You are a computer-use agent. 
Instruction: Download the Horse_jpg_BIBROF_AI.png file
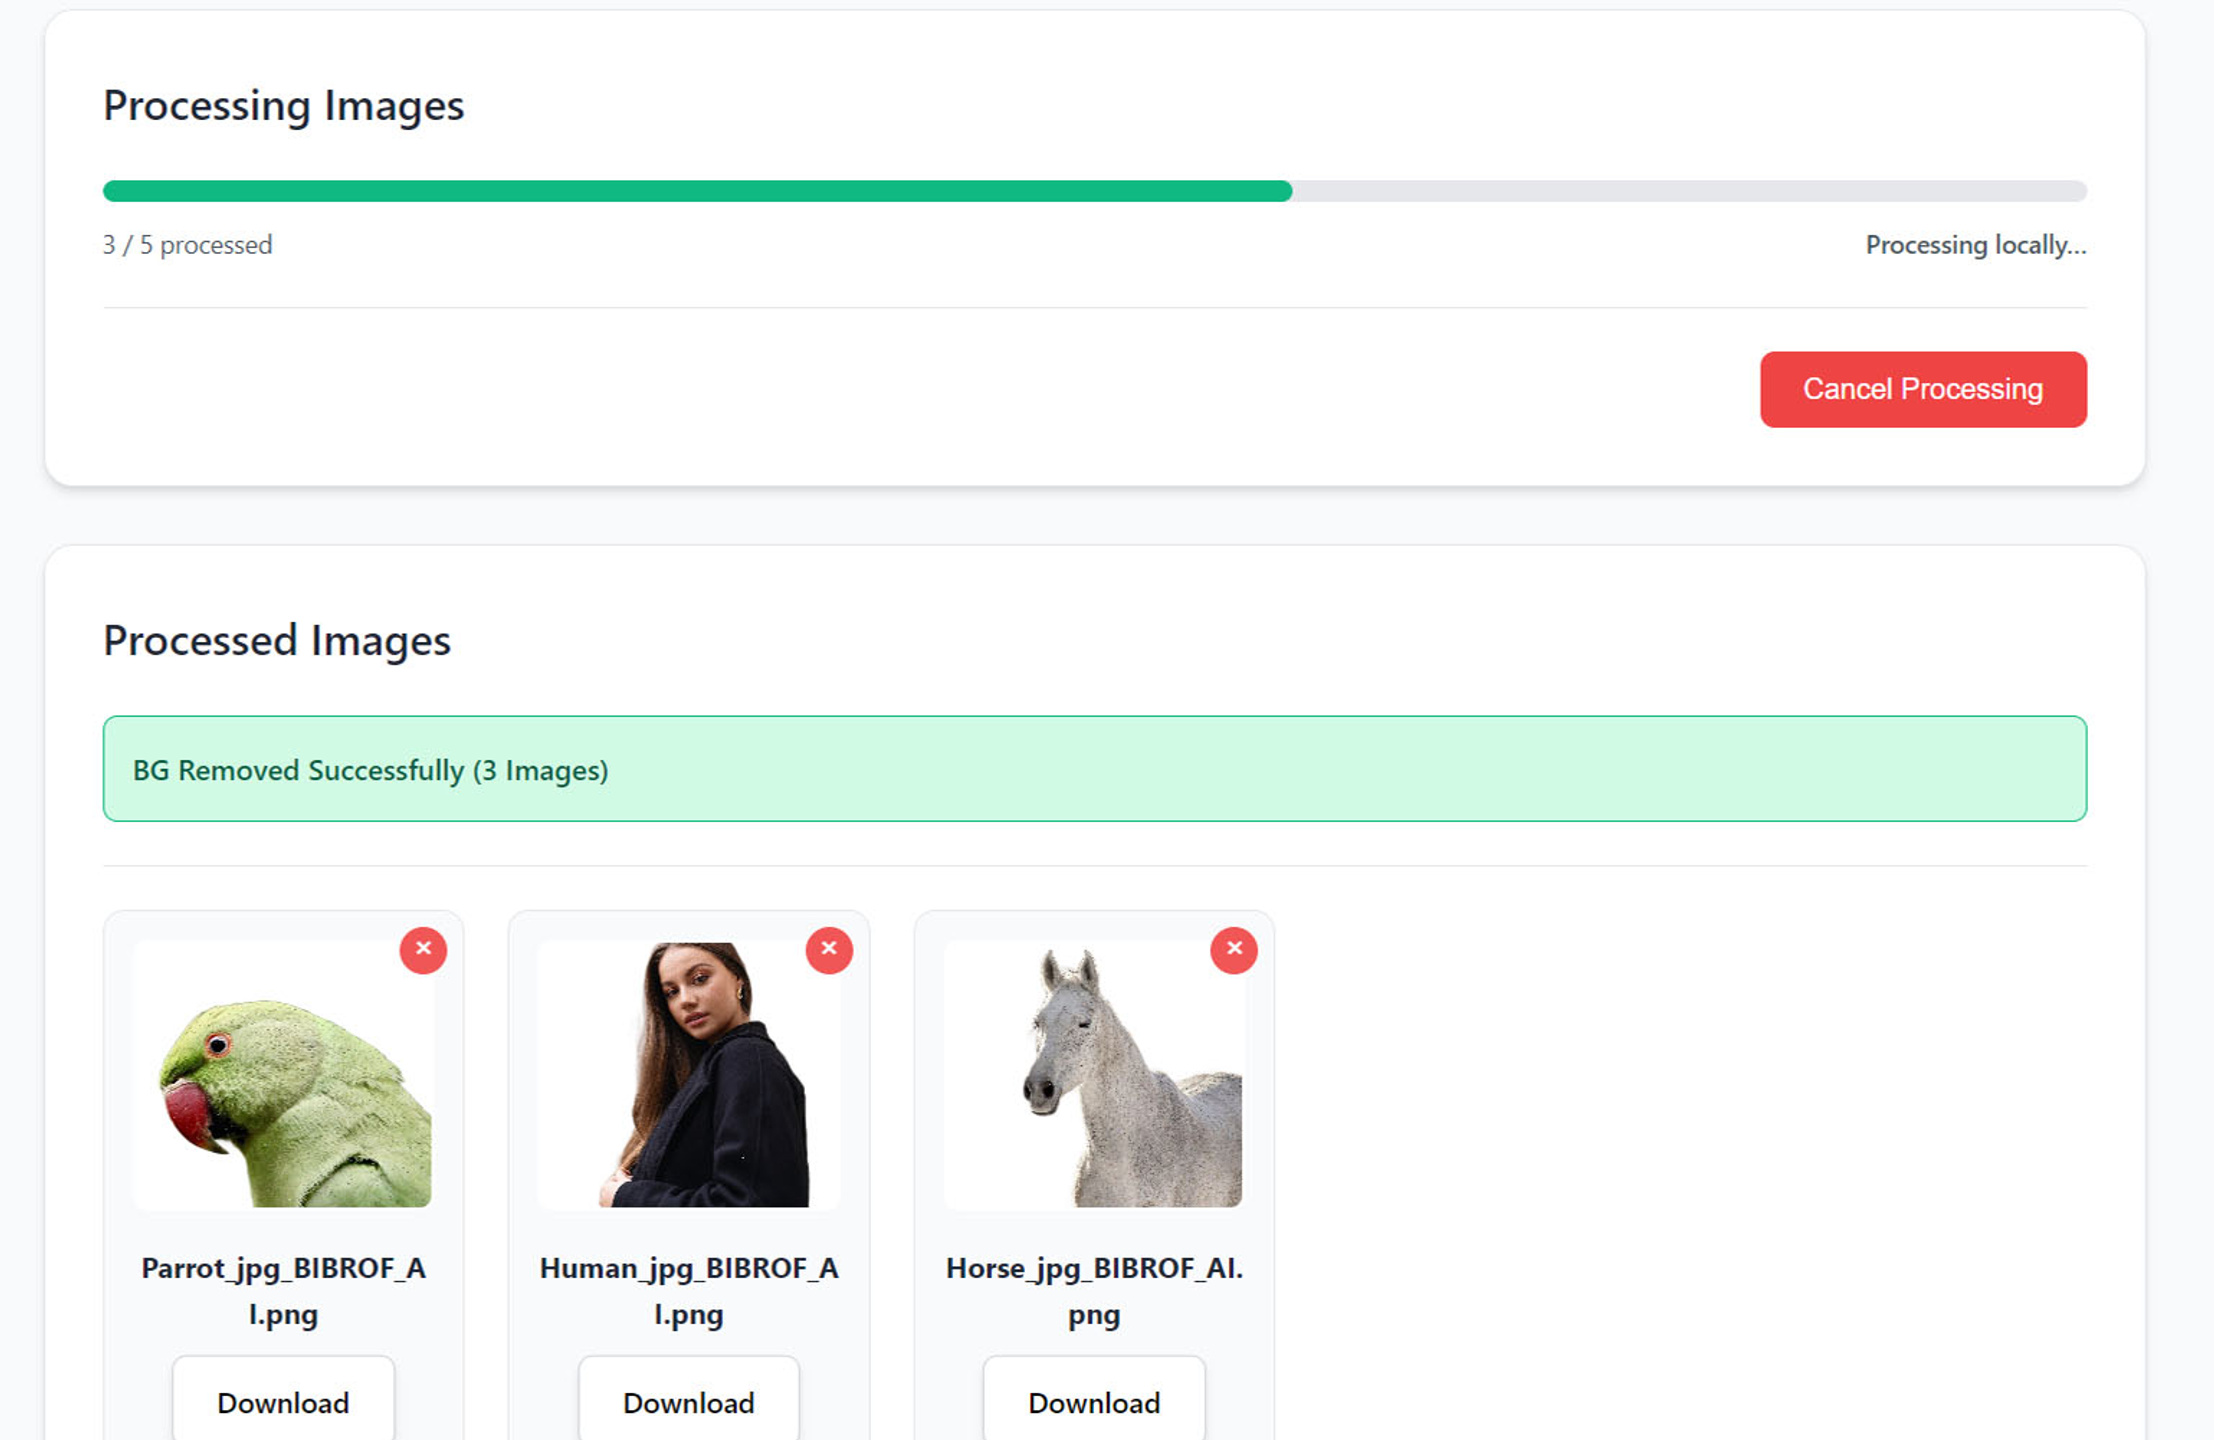[x=1094, y=1402]
